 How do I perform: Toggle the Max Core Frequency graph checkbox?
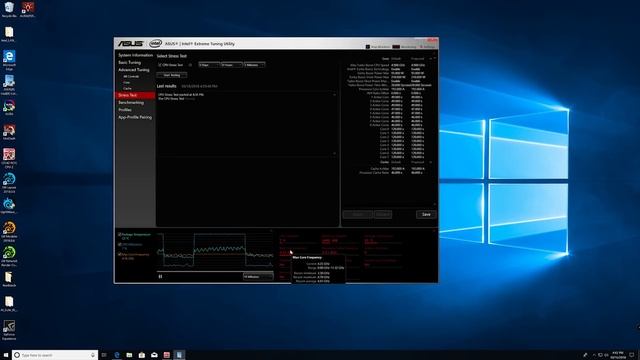[120, 254]
